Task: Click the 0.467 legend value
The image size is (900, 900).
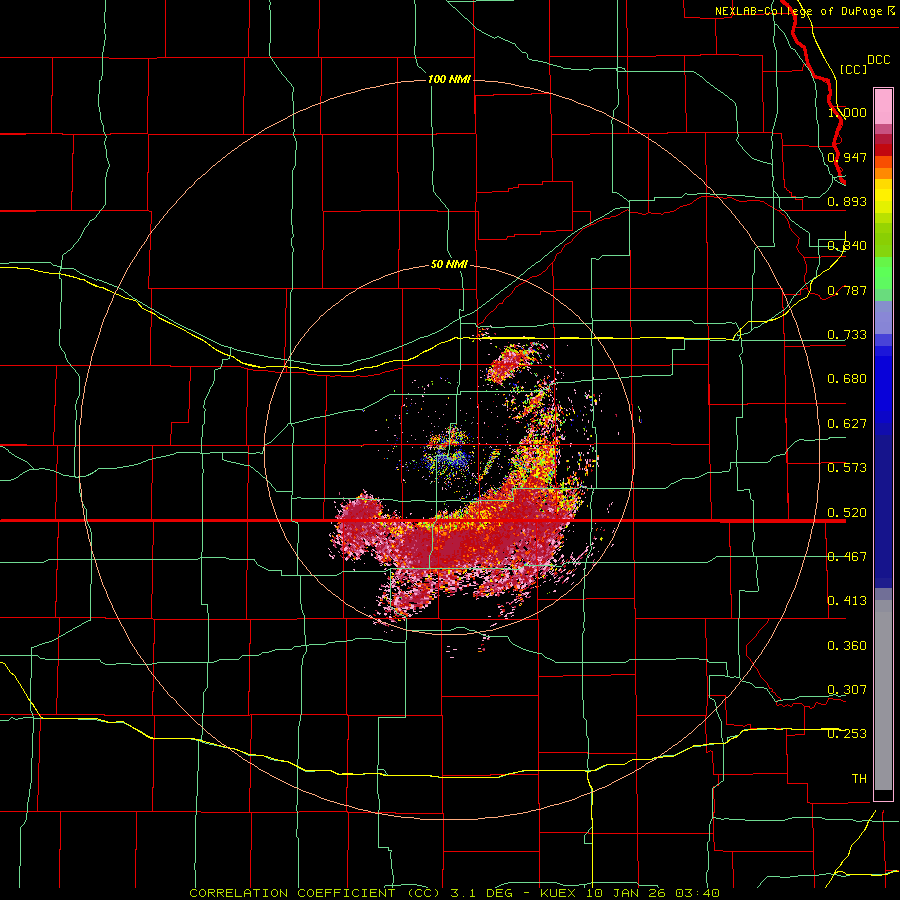Action: [x=847, y=556]
